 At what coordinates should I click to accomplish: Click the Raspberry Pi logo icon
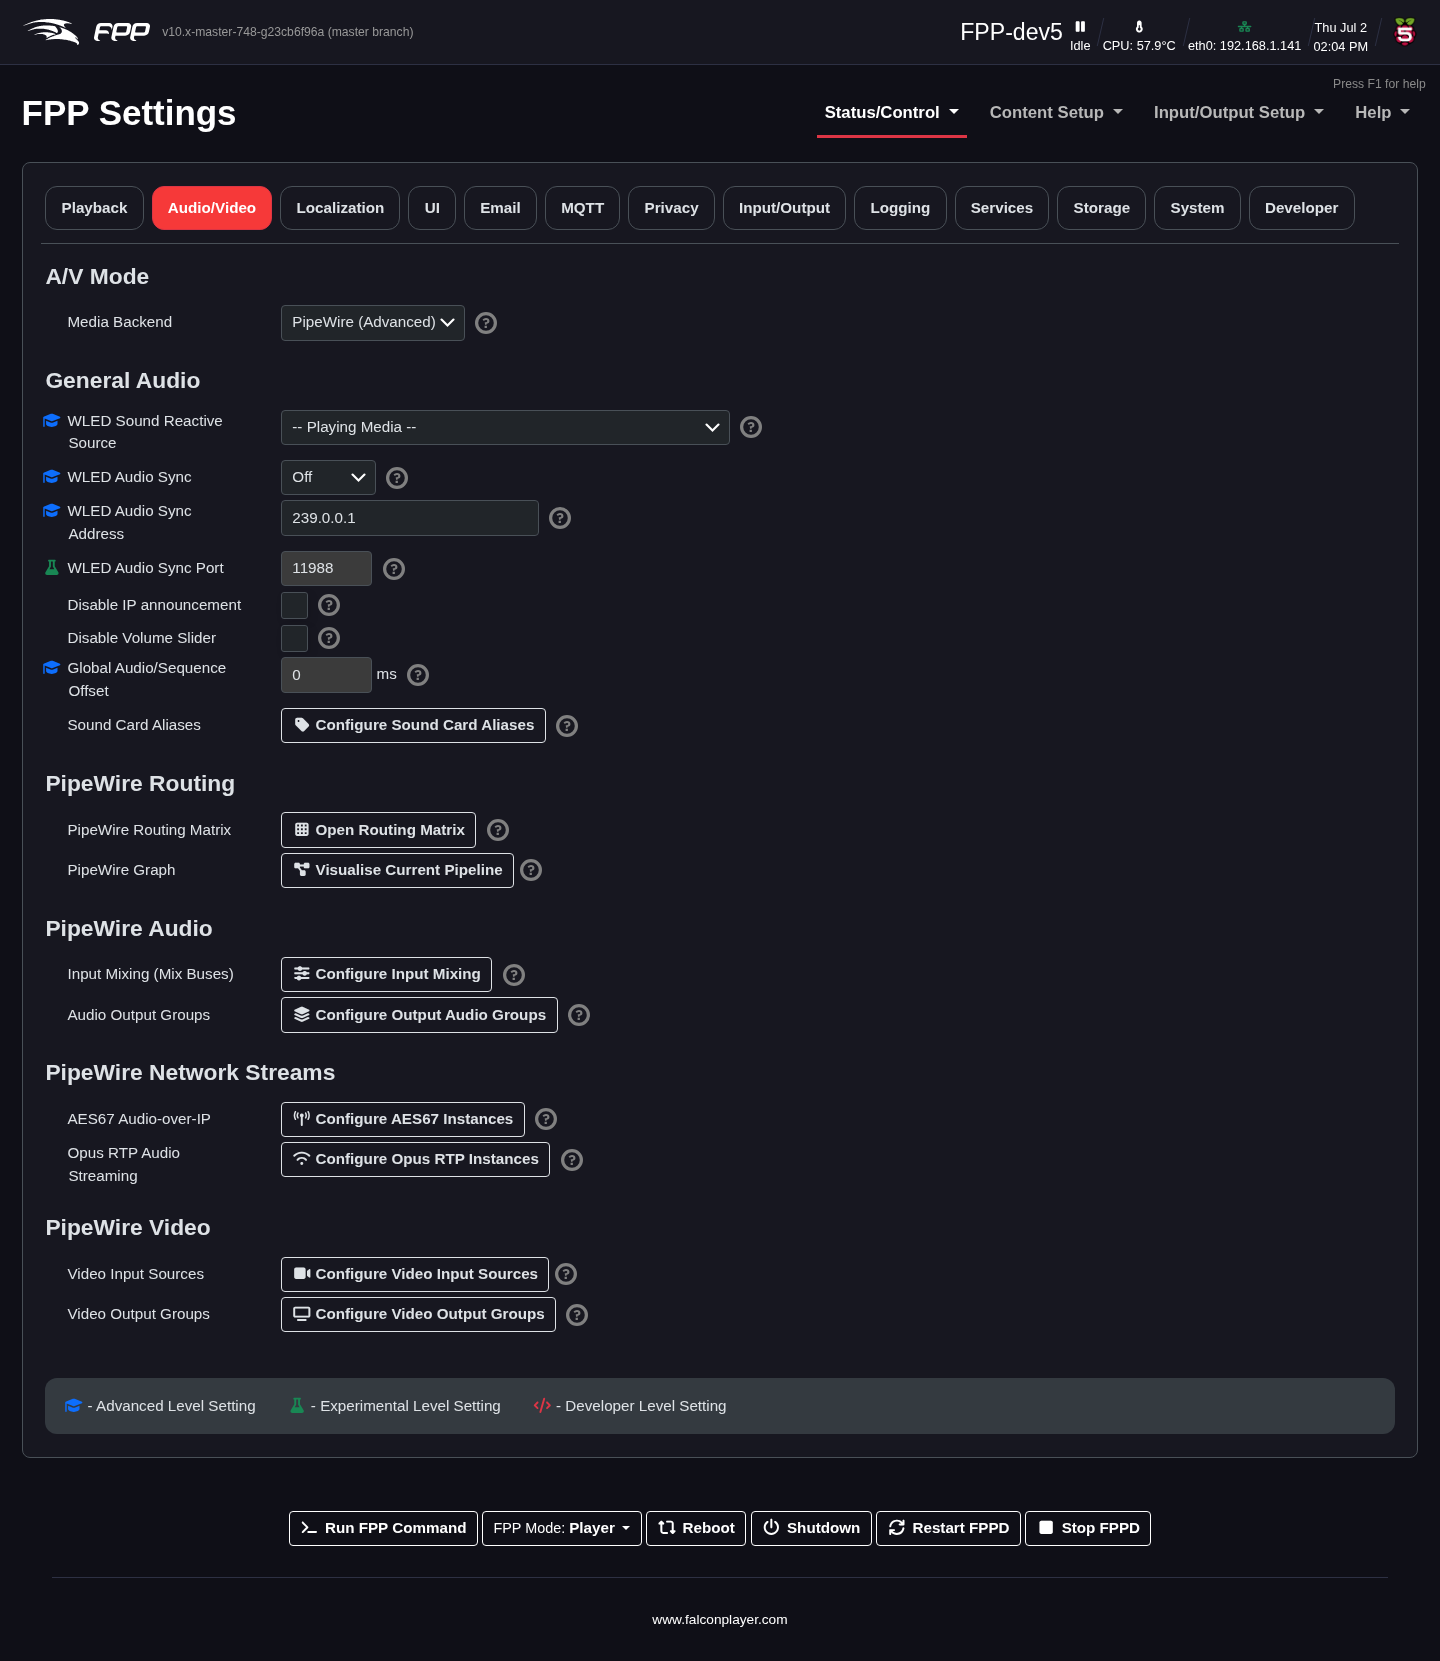coord(1405,32)
